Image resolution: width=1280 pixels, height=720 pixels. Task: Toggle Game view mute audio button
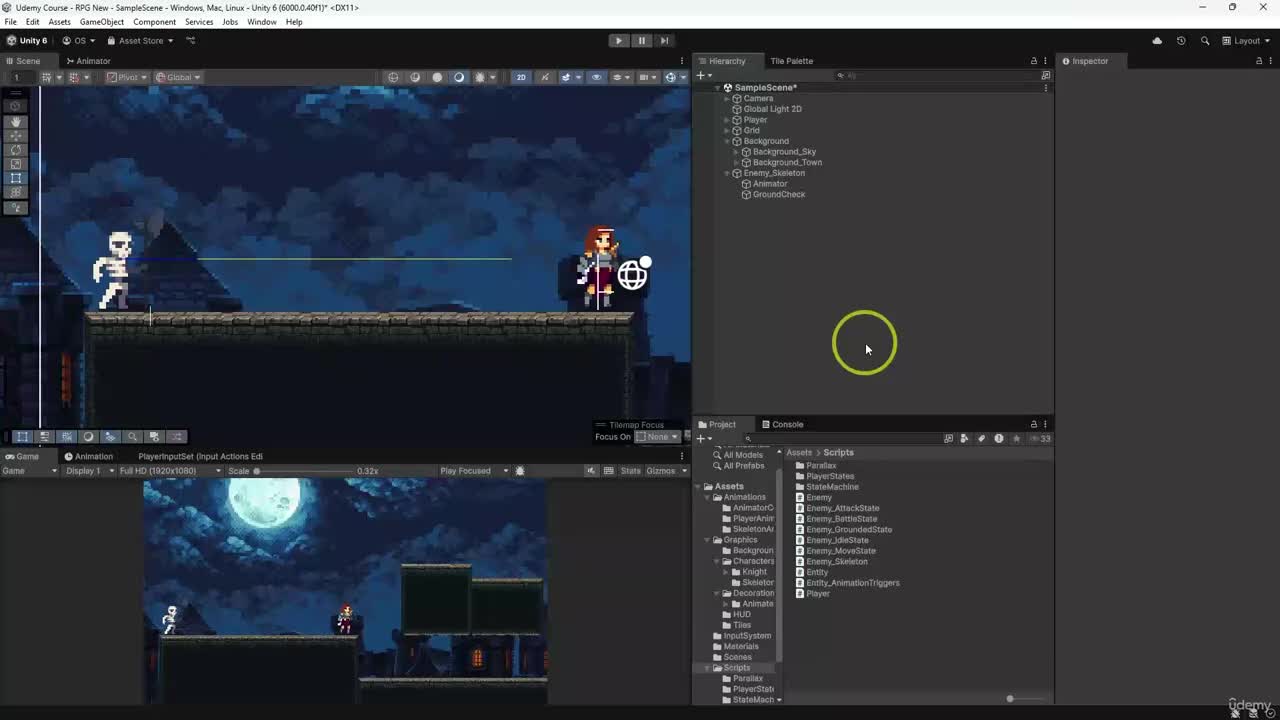click(591, 471)
